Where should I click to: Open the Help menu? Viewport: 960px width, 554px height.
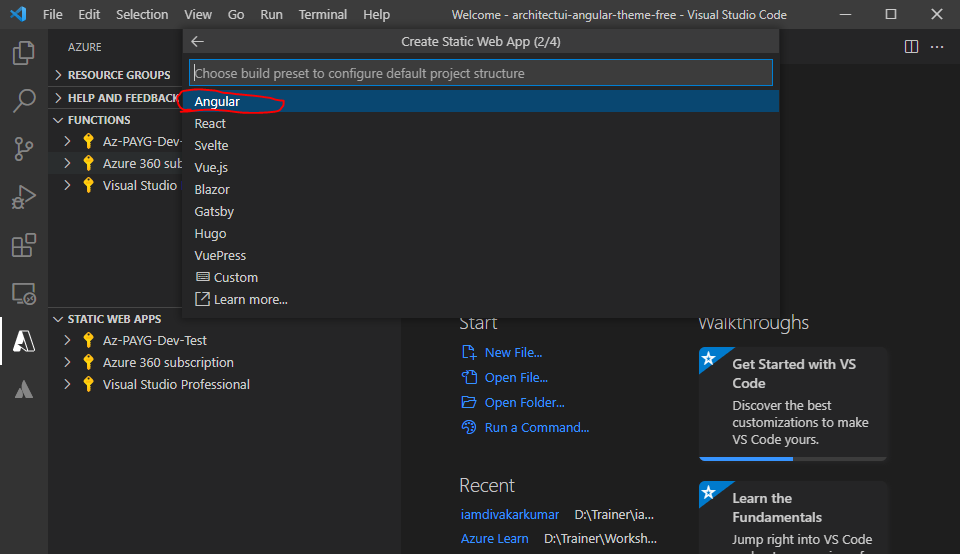point(376,14)
